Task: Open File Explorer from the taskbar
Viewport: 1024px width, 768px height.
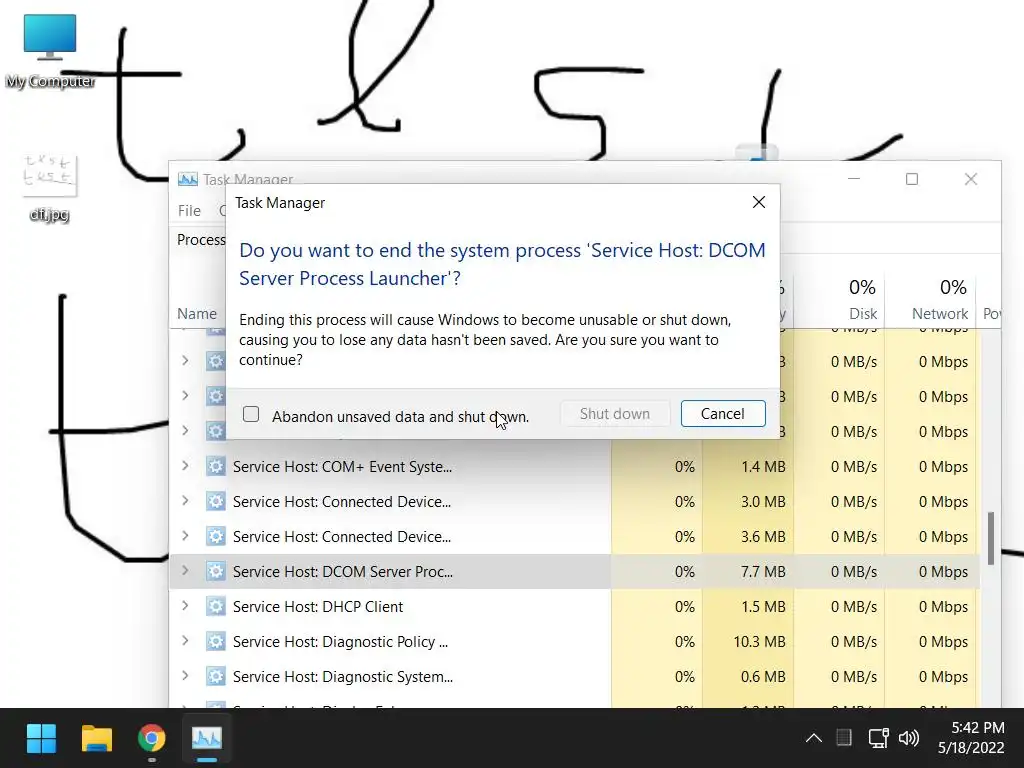Action: click(97, 739)
